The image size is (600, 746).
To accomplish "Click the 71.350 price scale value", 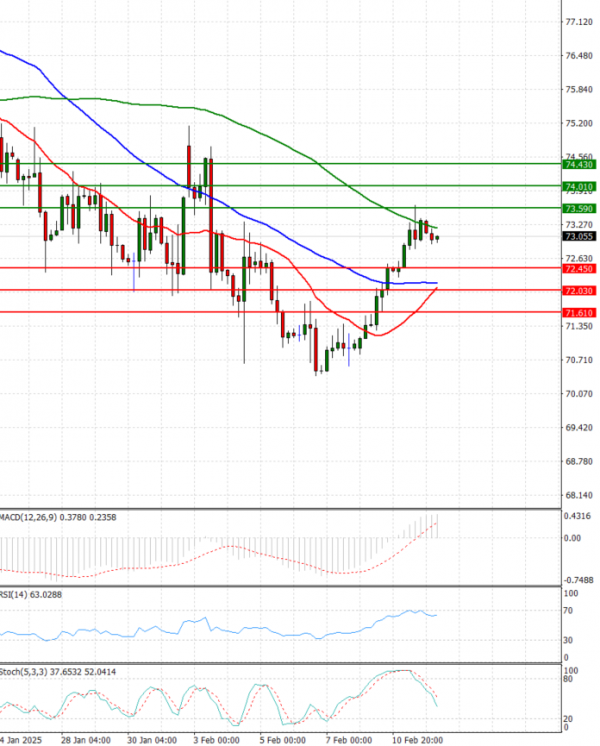I will tap(579, 326).
